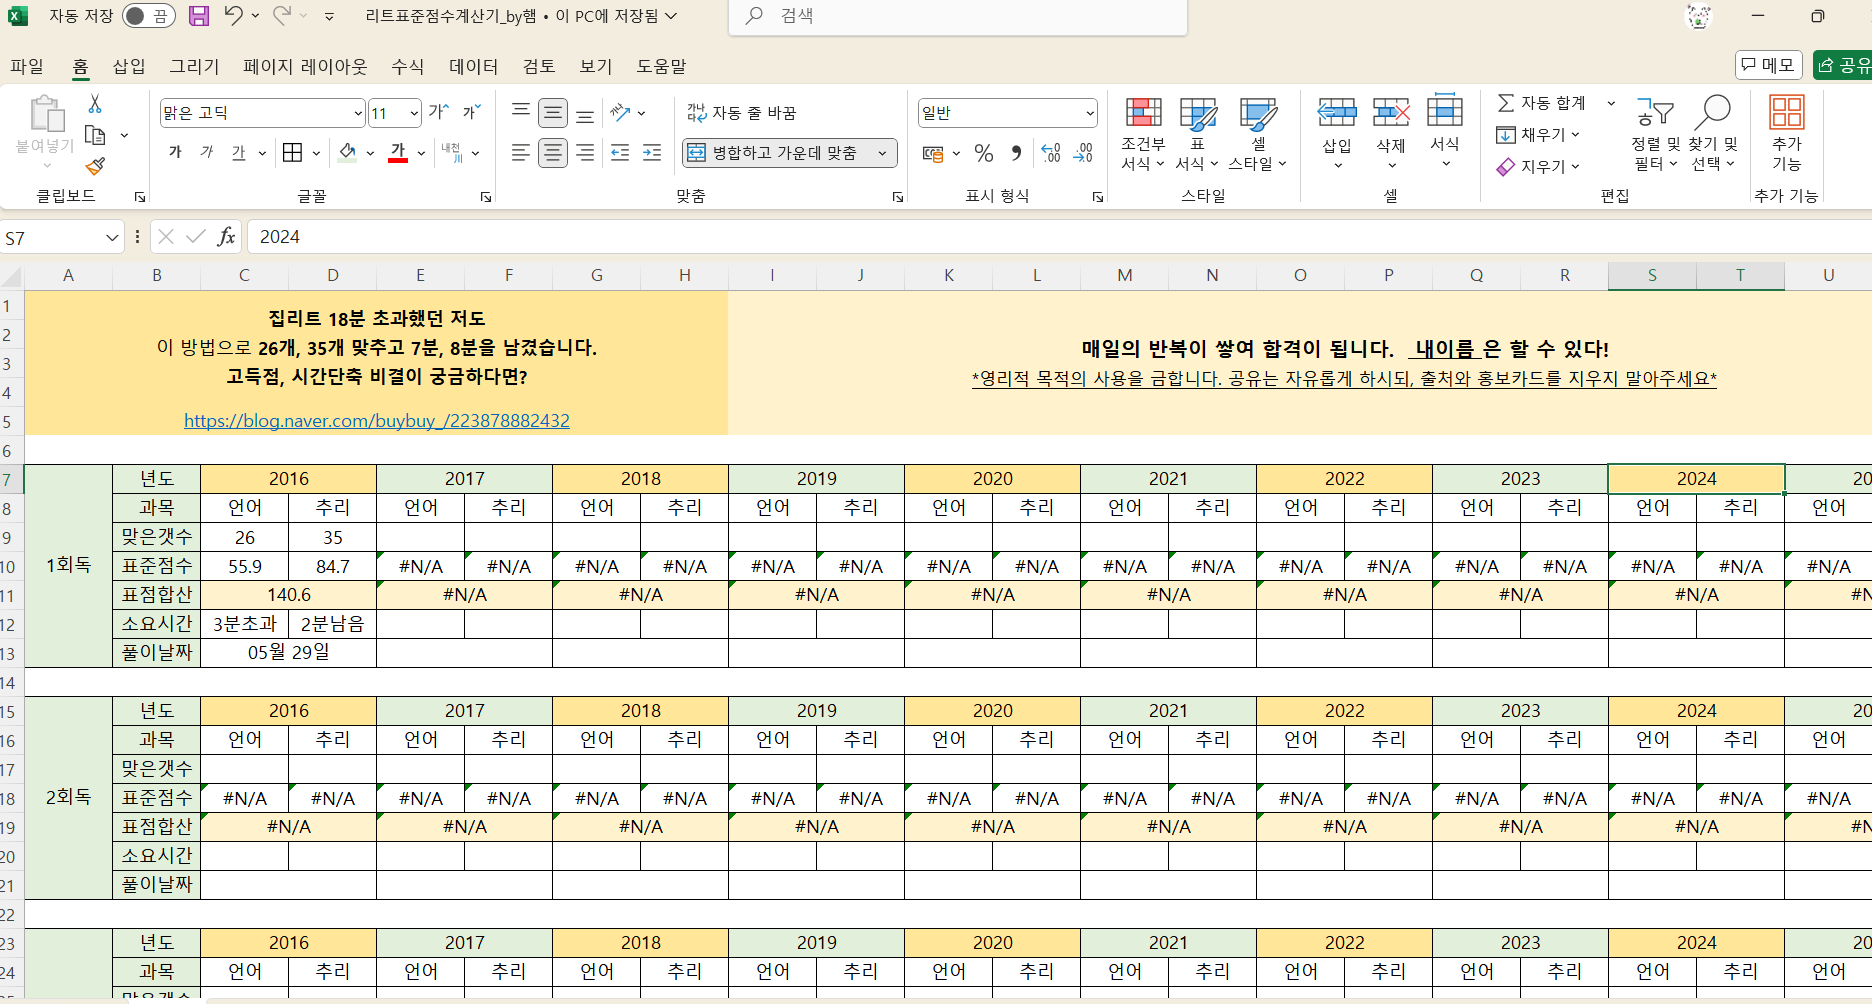
Task: Open the 수식 ribbon tab
Action: [407, 66]
